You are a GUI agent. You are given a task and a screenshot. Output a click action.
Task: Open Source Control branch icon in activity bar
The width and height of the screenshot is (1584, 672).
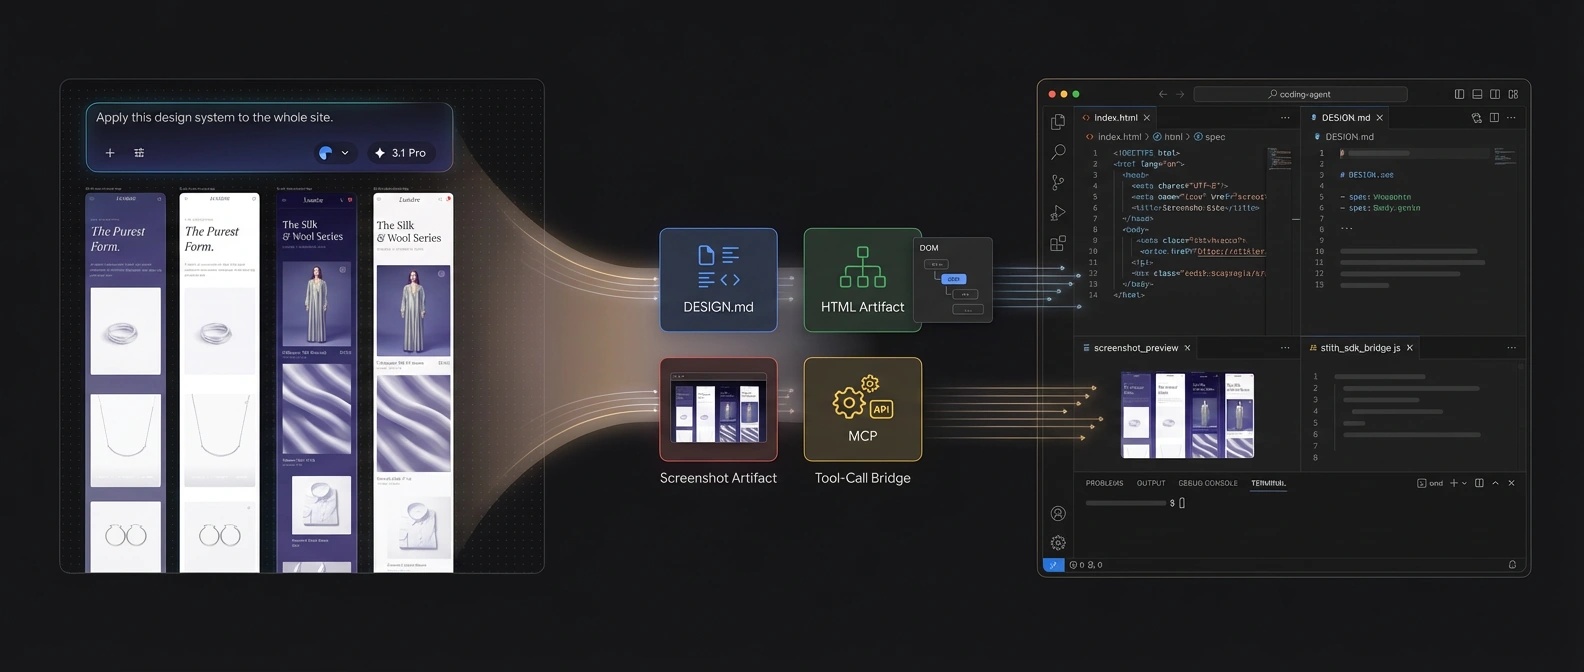[x=1058, y=182]
